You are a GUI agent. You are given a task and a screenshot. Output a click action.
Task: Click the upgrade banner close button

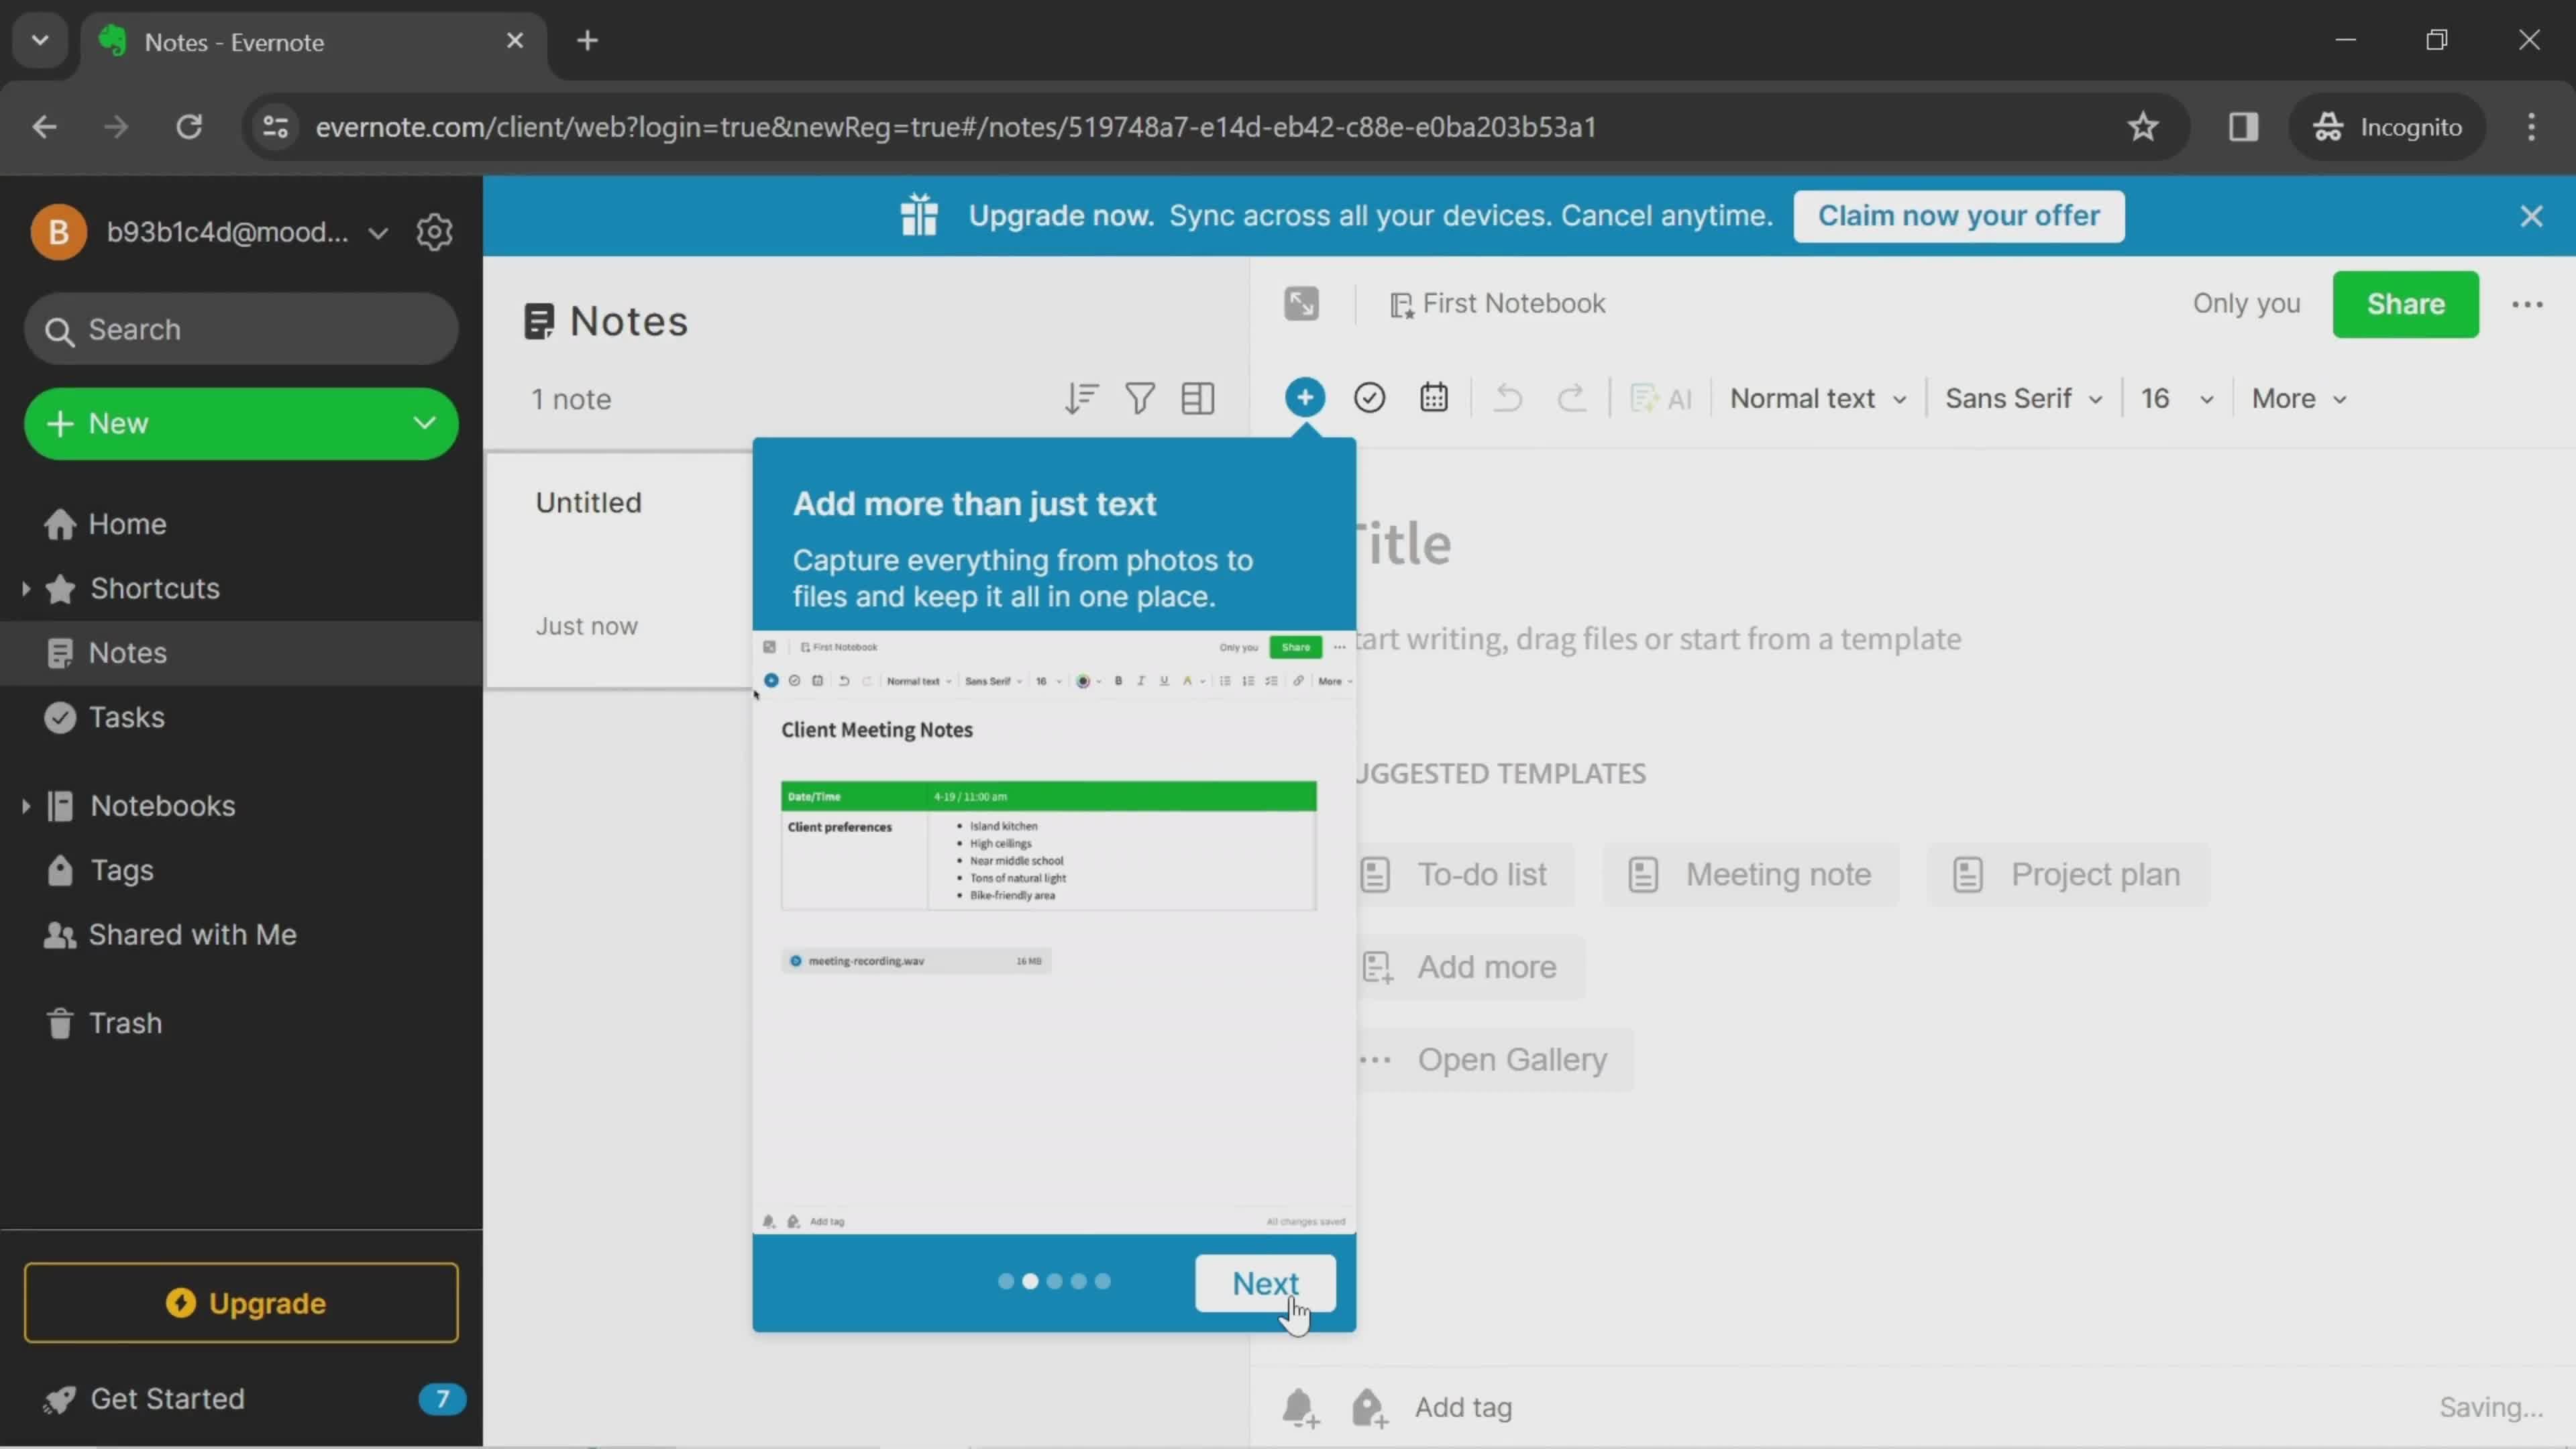2532,214
